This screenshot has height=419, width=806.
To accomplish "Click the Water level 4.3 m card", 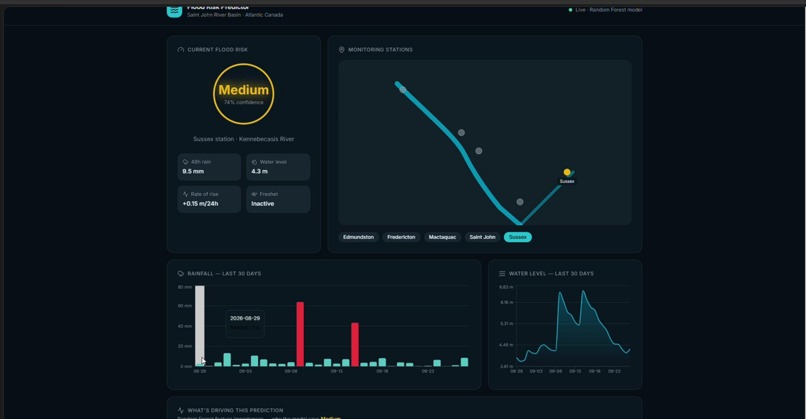I will pos(278,167).
